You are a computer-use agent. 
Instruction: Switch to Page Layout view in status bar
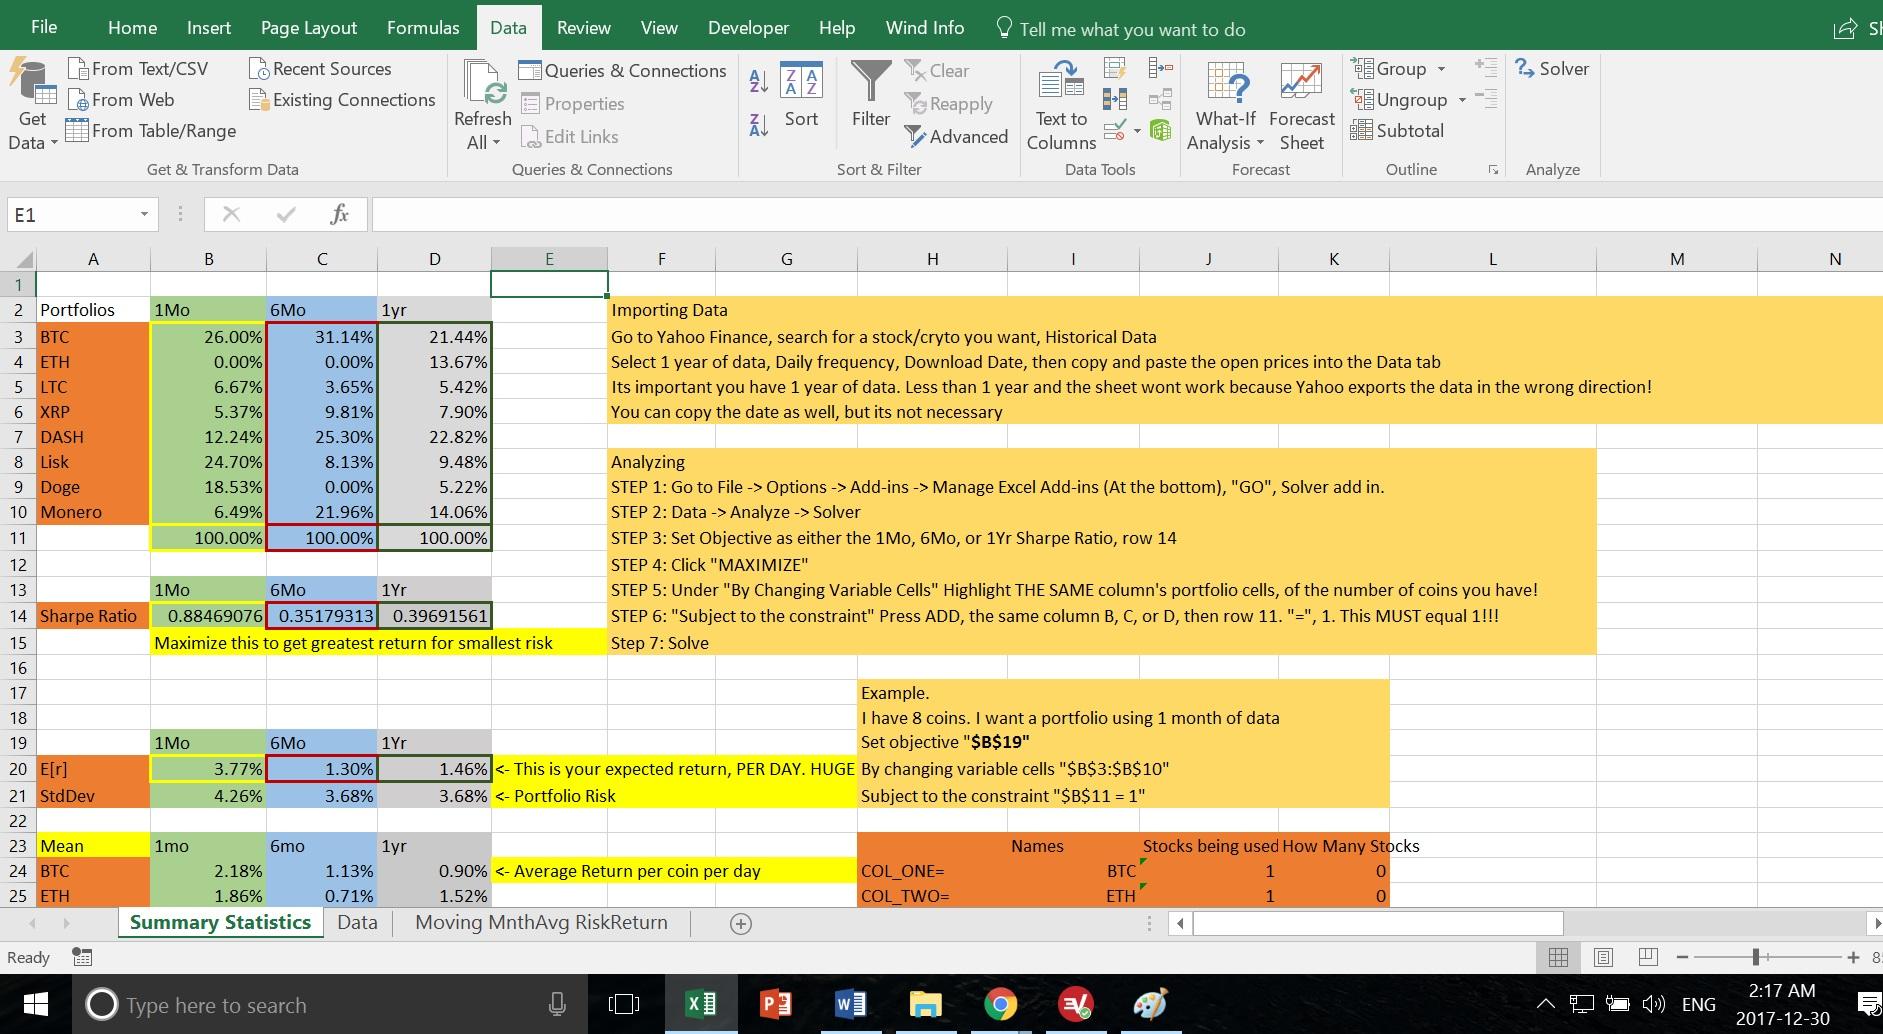1603,957
